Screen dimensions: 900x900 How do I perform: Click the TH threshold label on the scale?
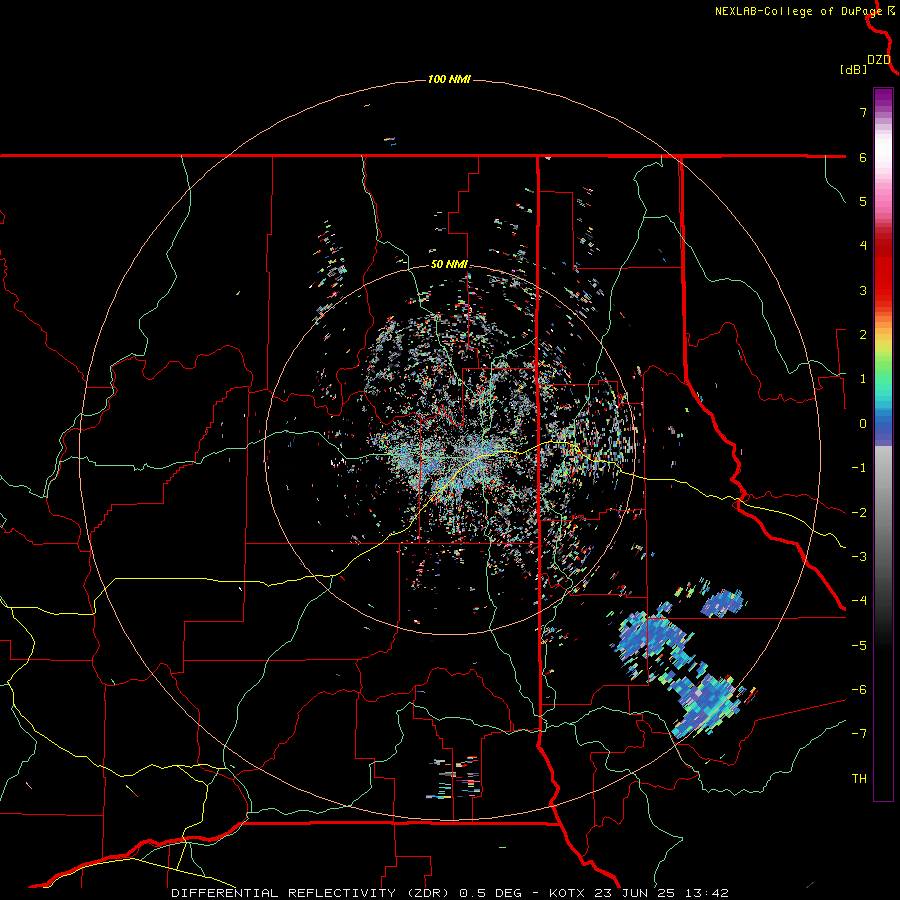(x=859, y=779)
